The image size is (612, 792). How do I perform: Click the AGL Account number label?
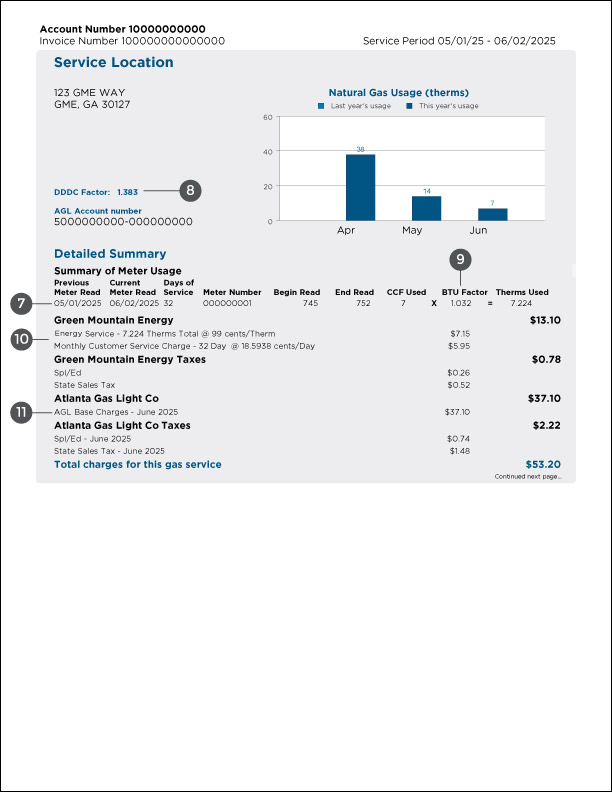98,211
